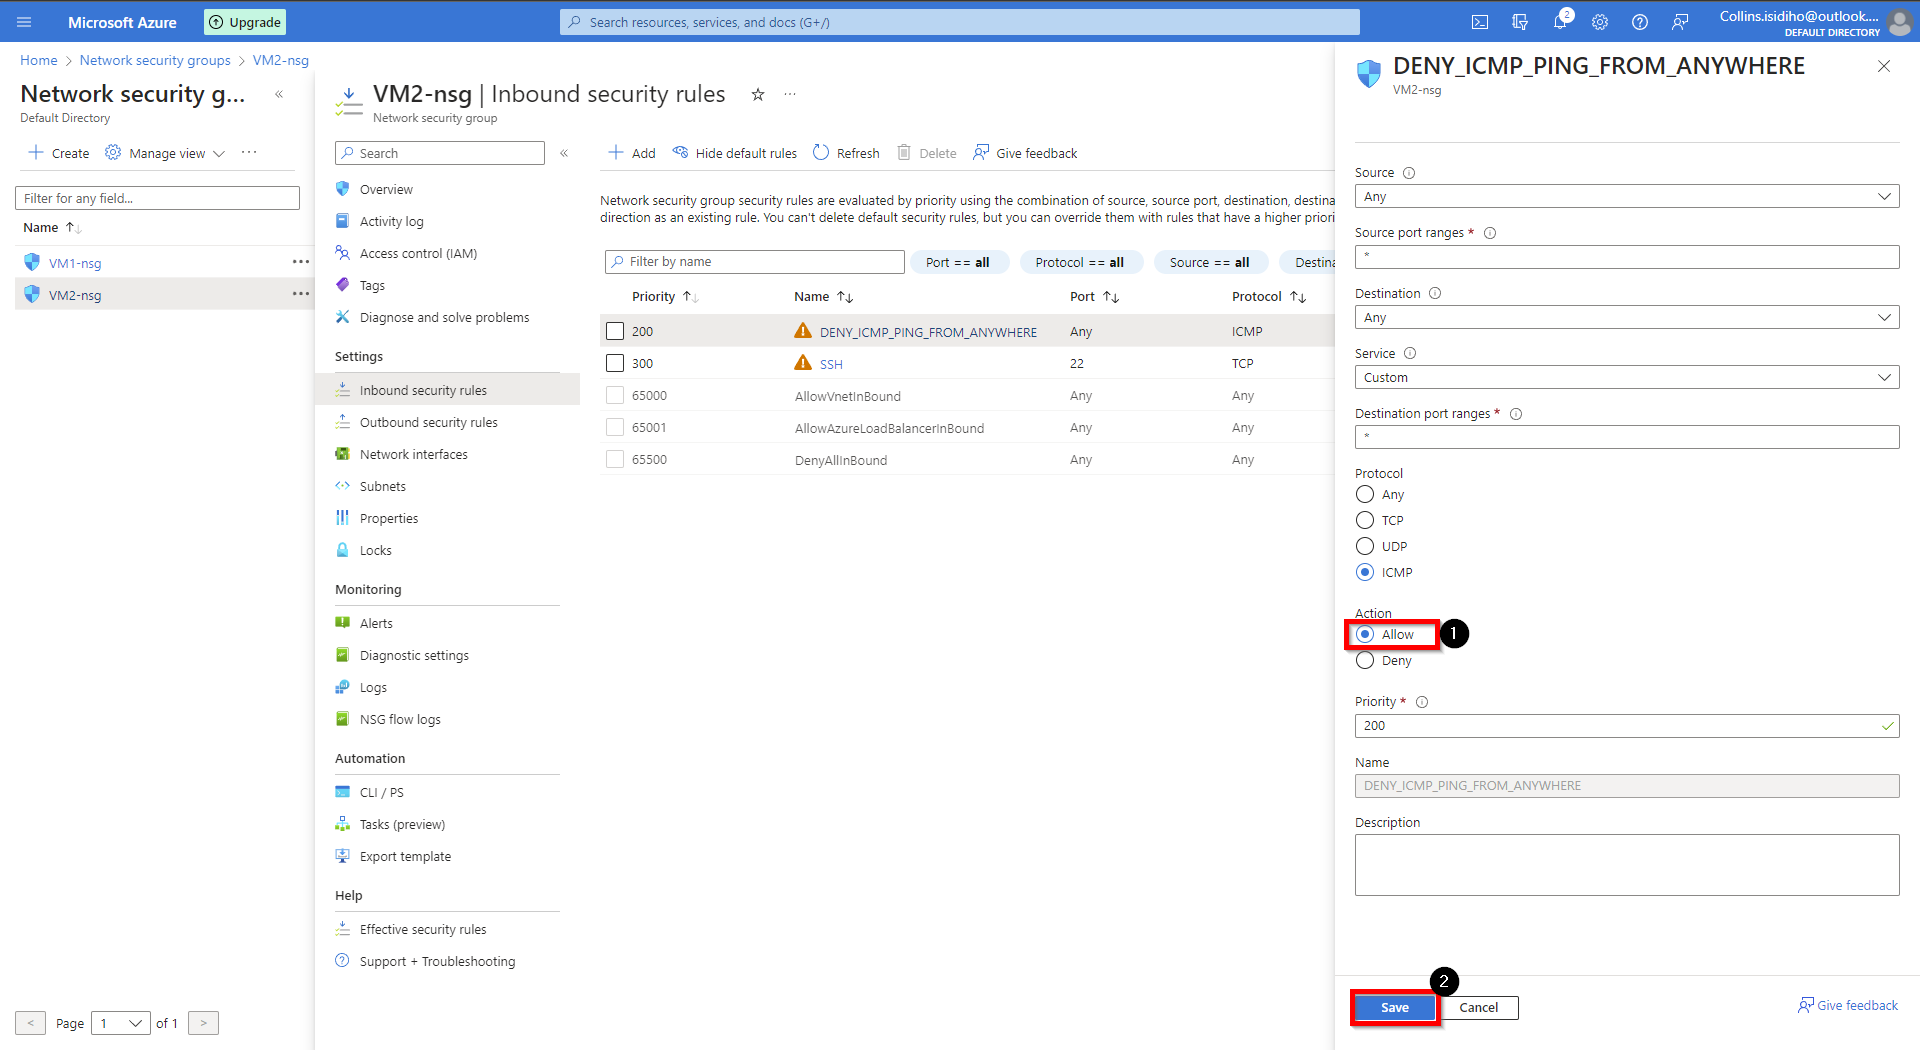This screenshot has height=1050, width=1920.
Task: Expand the Manage view dropdown
Action: click(165, 153)
